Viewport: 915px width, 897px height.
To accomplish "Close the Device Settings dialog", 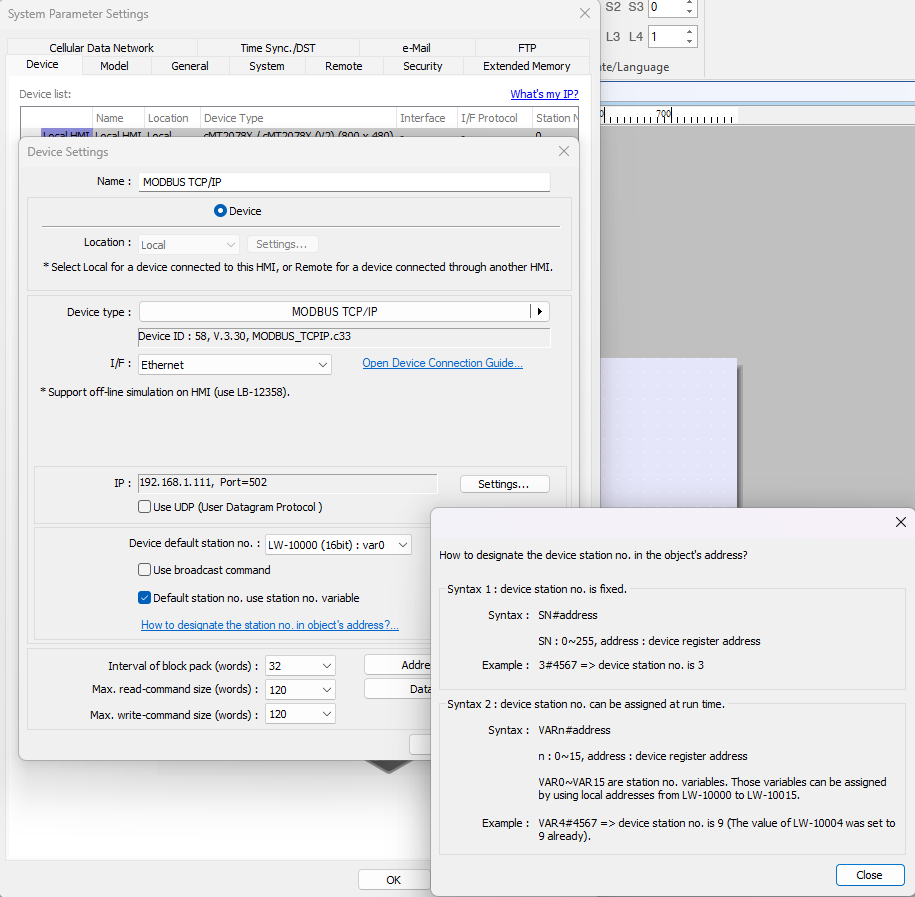I will click(x=564, y=151).
